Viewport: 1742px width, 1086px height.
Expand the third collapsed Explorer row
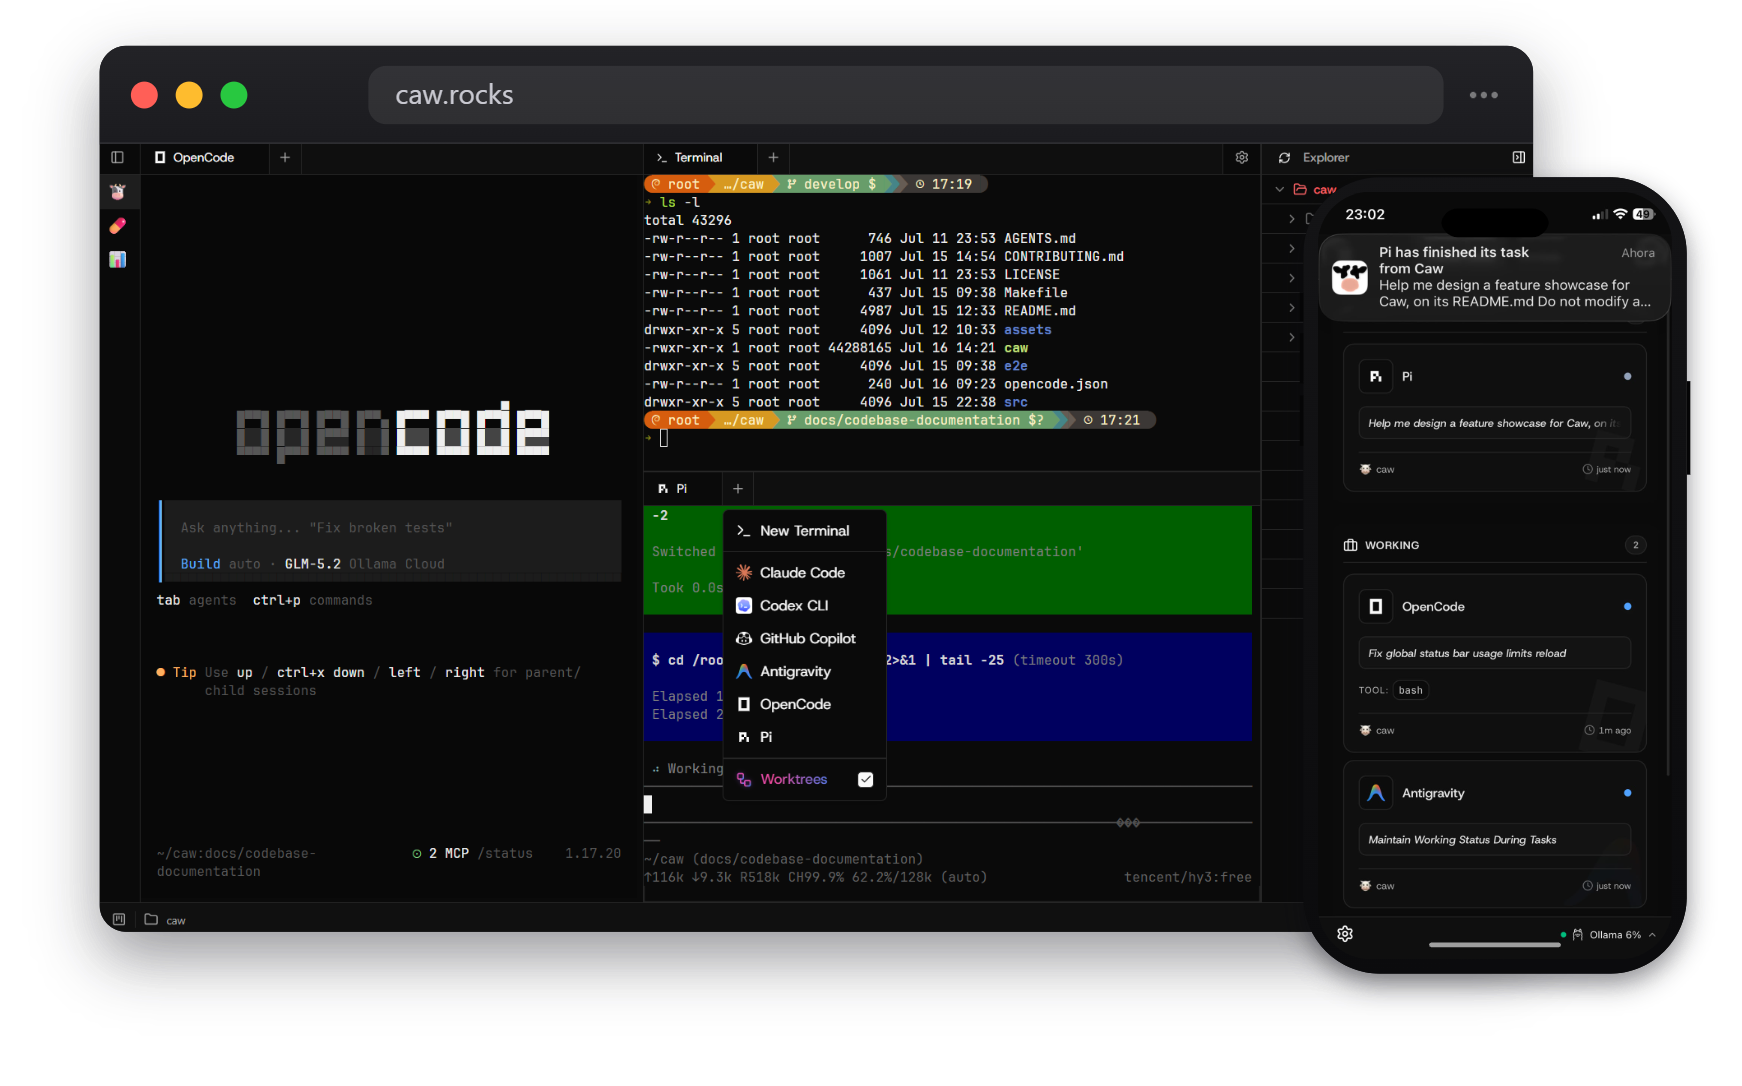(1292, 278)
